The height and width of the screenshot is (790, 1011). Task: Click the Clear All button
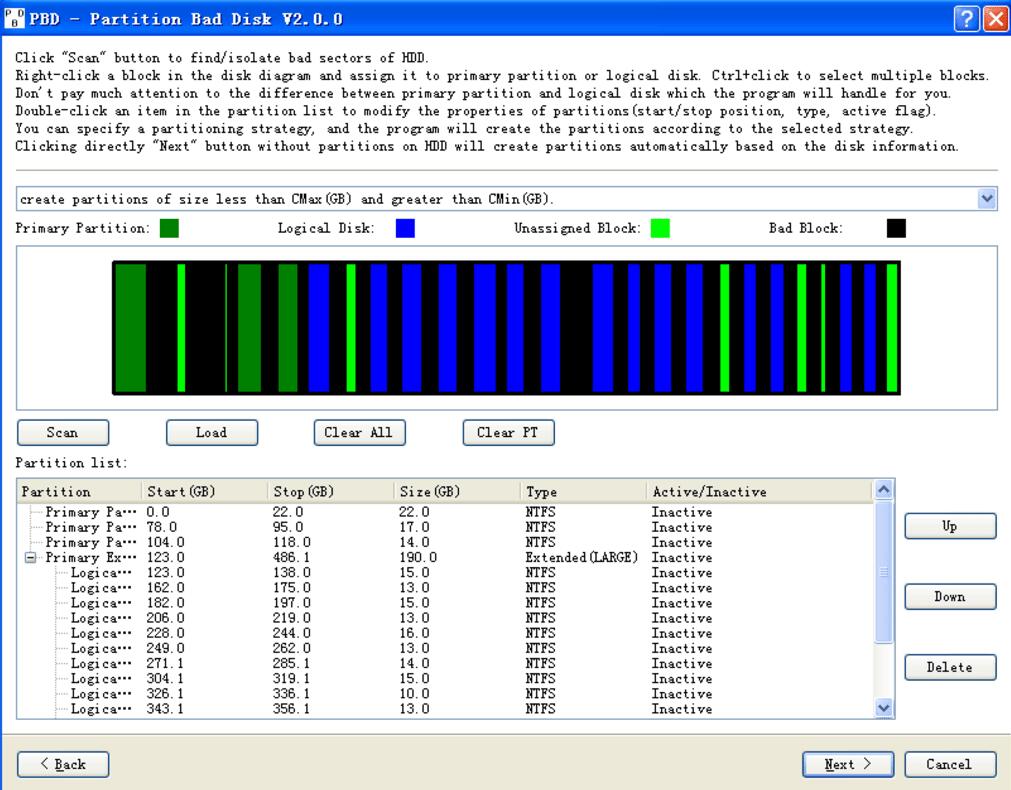359,432
